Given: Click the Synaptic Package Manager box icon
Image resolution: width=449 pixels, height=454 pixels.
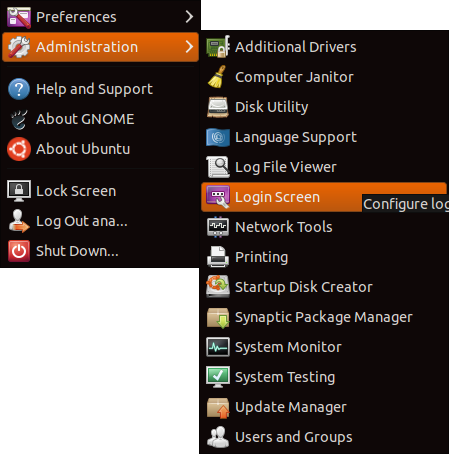Looking at the screenshot, I should [x=218, y=318].
